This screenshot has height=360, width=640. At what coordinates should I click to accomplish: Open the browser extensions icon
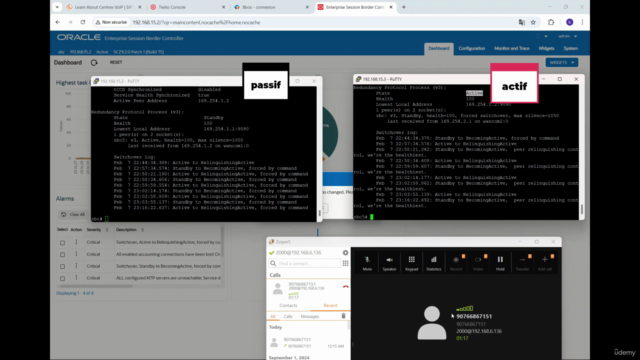coord(551,22)
